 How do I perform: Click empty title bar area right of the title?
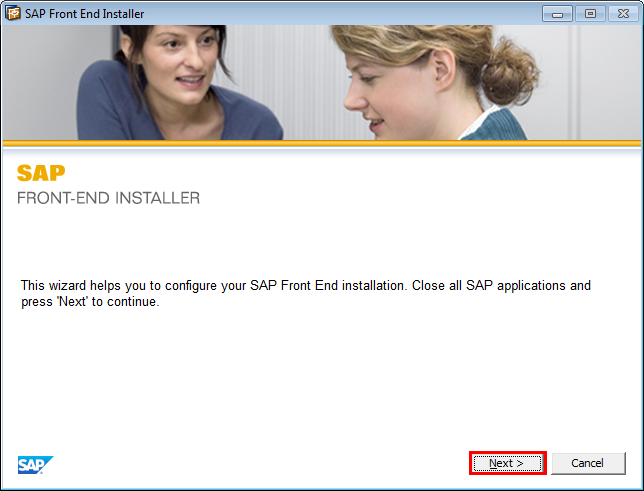coord(350,14)
